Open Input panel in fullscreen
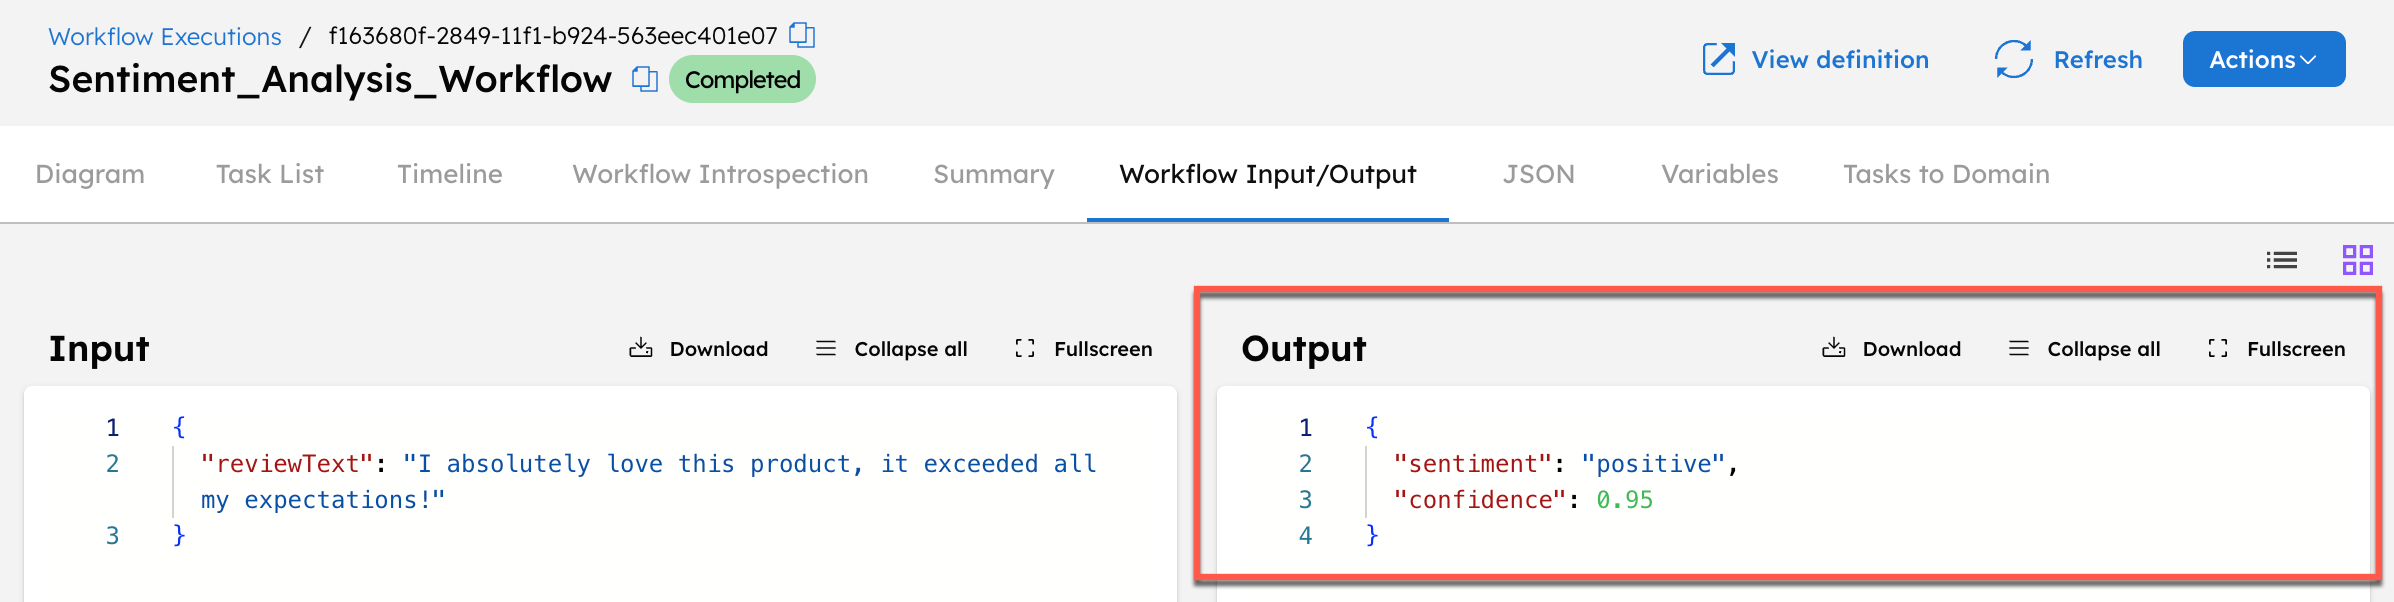 coord(1083,348)
